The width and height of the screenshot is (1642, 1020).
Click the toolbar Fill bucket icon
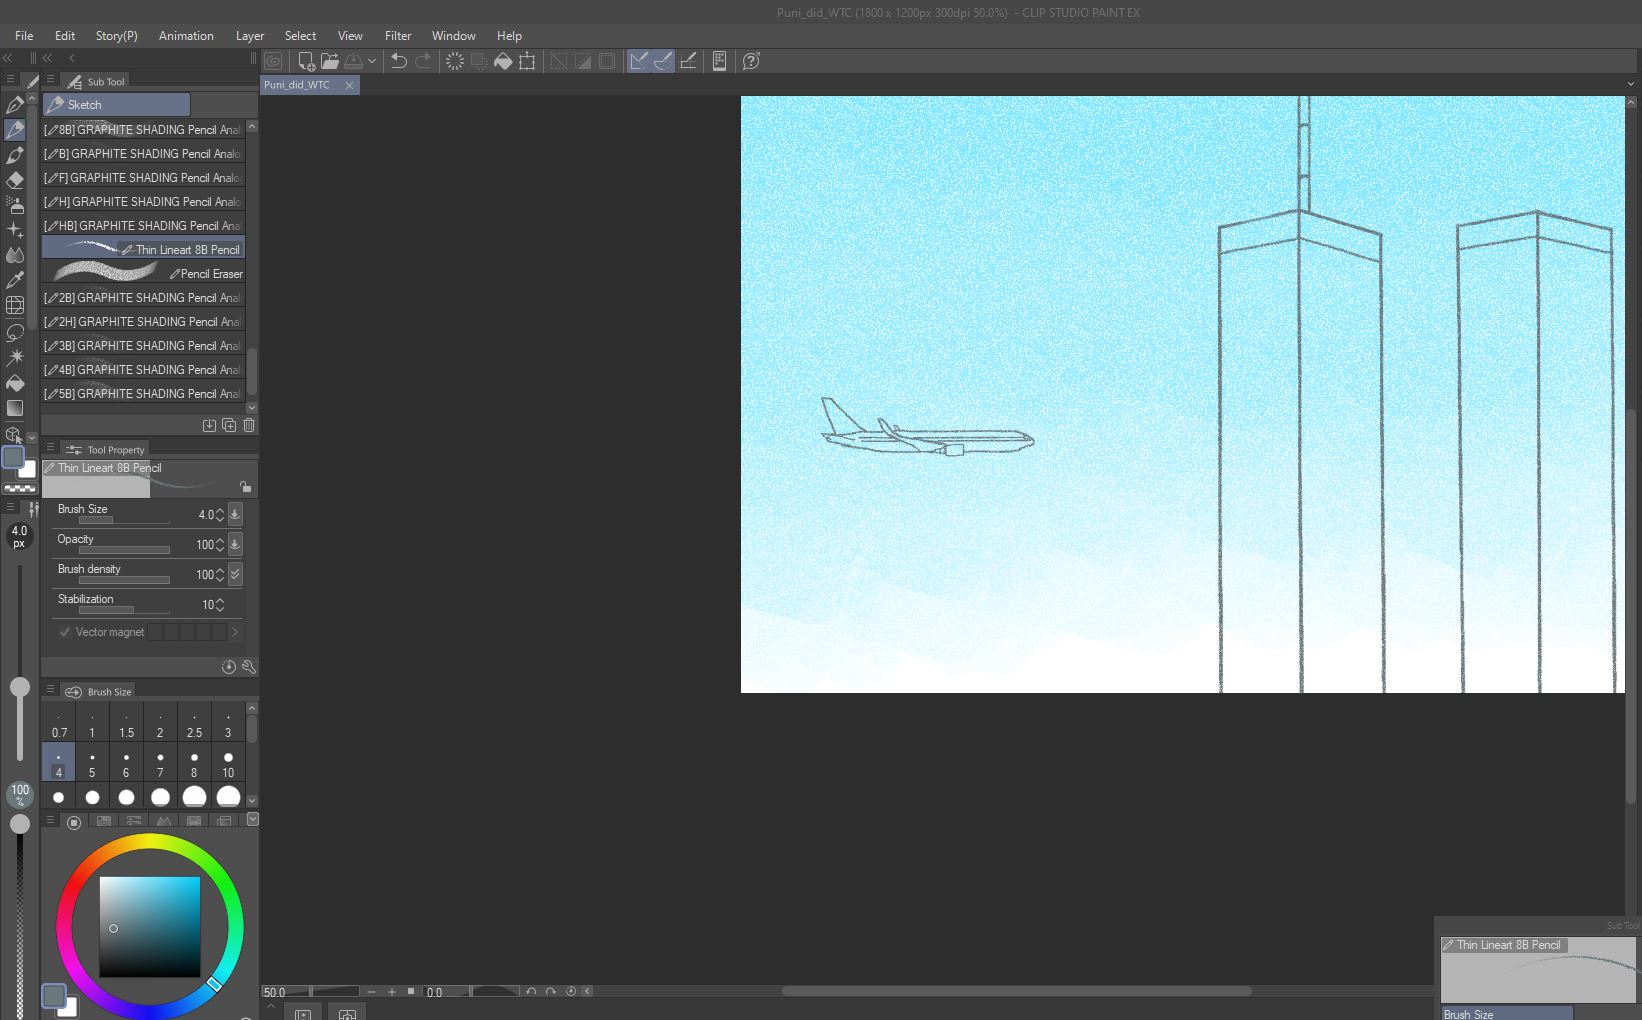pos(503,61)
